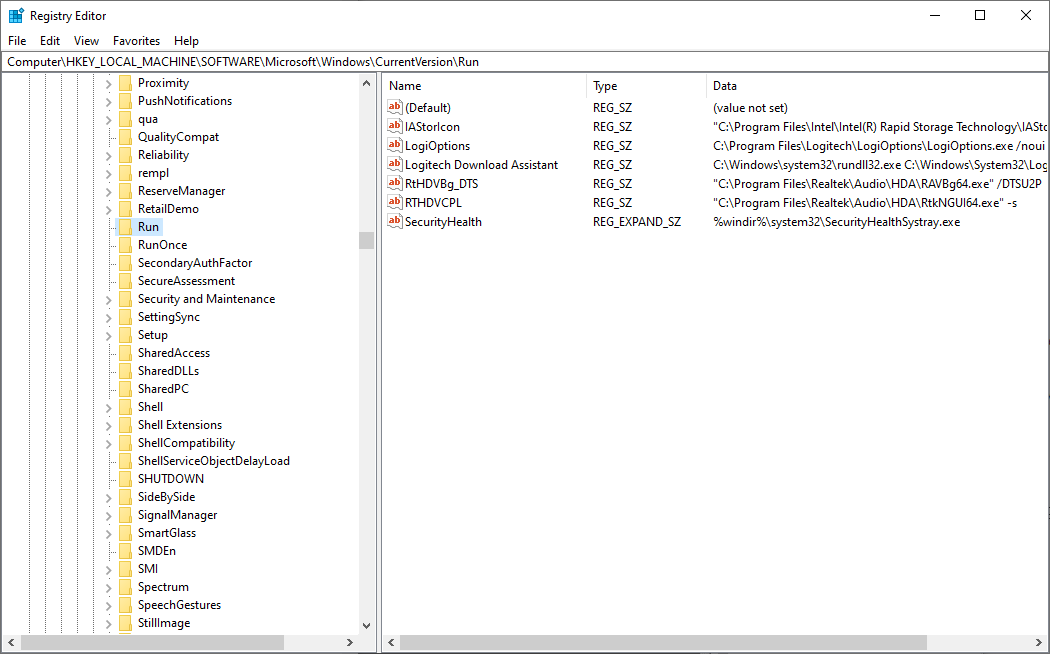Select the Spectrum key label
This screenshot has width=1050, height=654.
pyautogui.click(x=163, y=587)
